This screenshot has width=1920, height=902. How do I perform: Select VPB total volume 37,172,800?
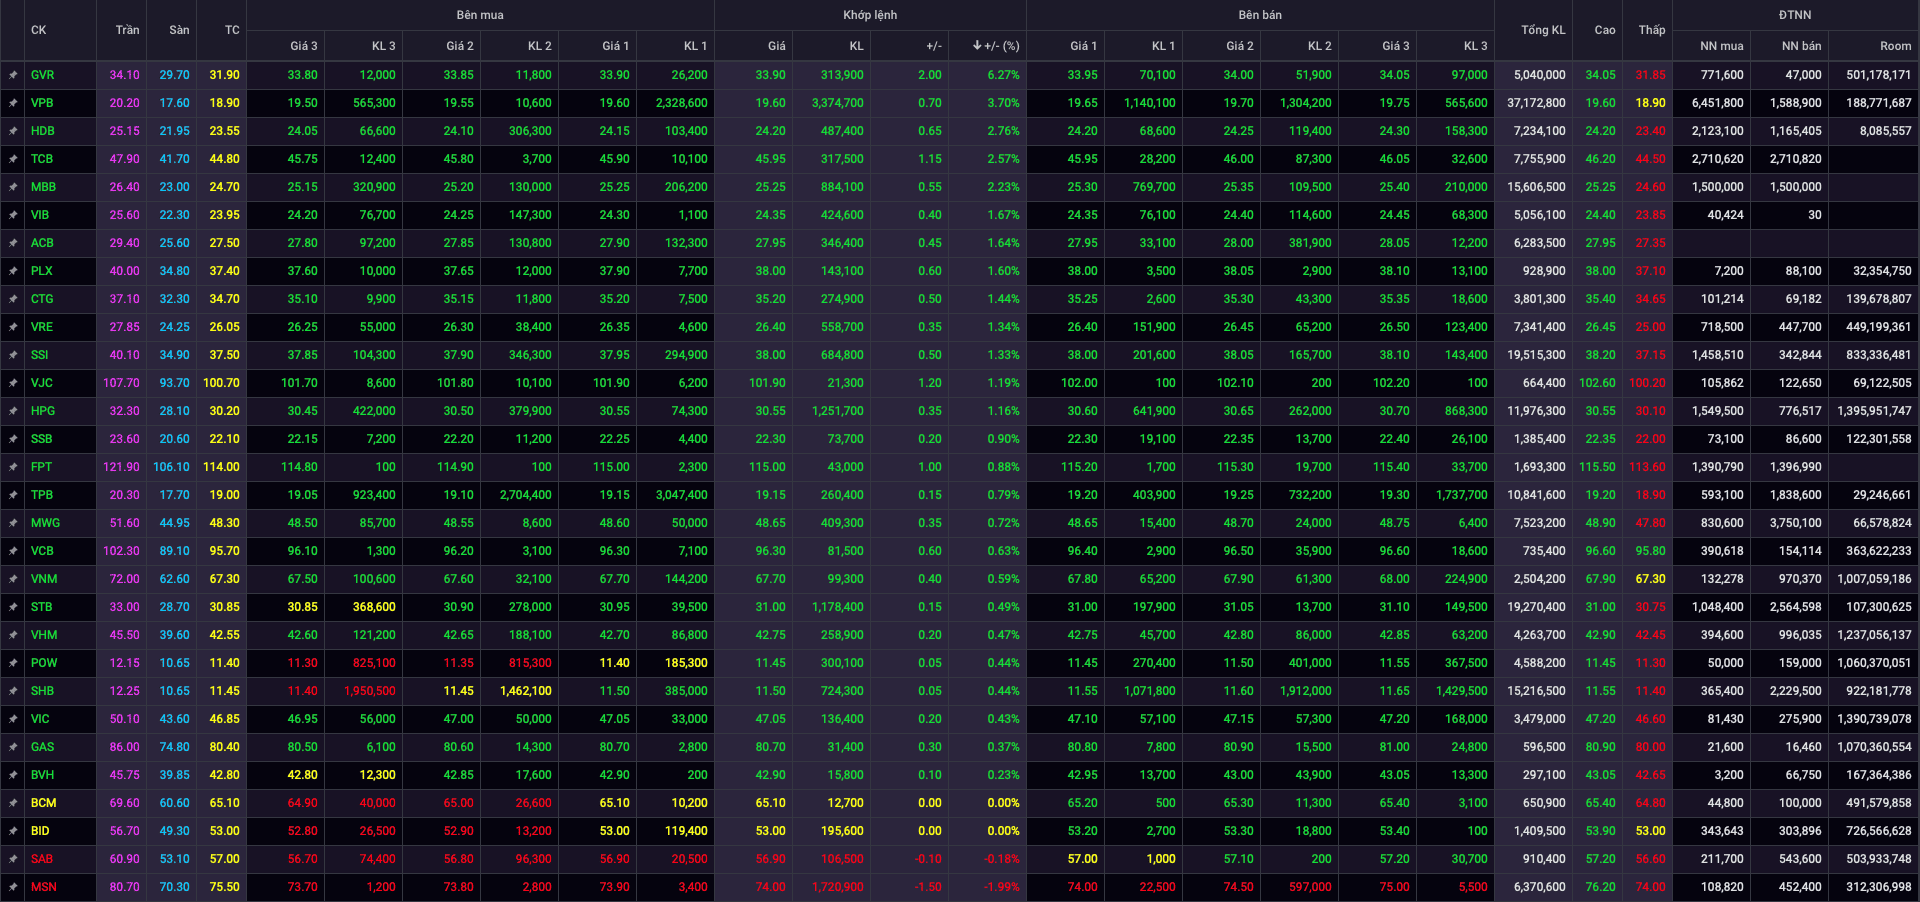click(1536, 103)
